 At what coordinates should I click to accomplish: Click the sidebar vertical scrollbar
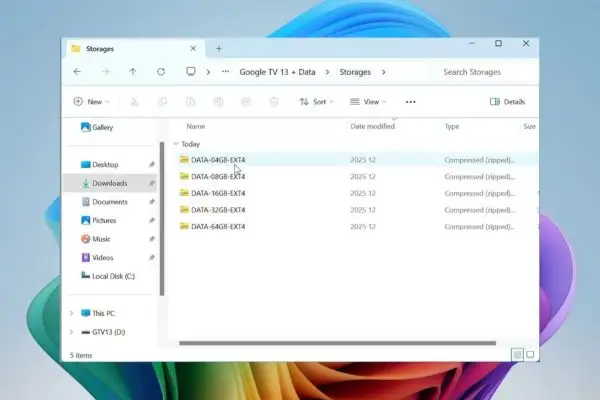162,219
